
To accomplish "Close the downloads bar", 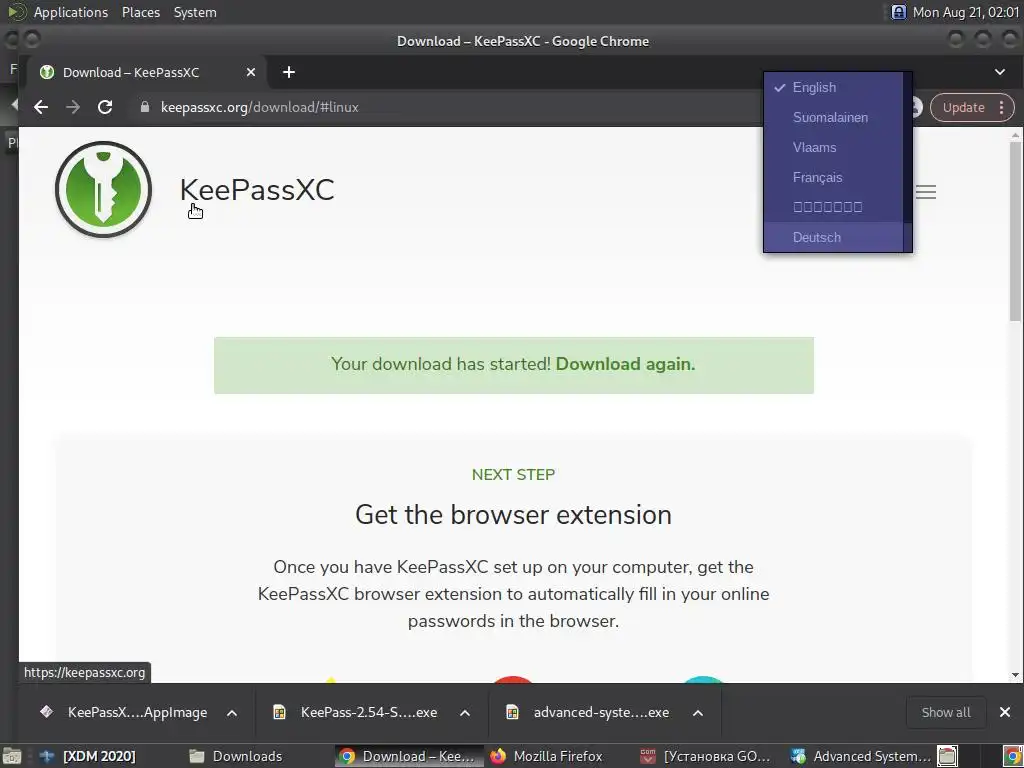I will (1004, 712).
